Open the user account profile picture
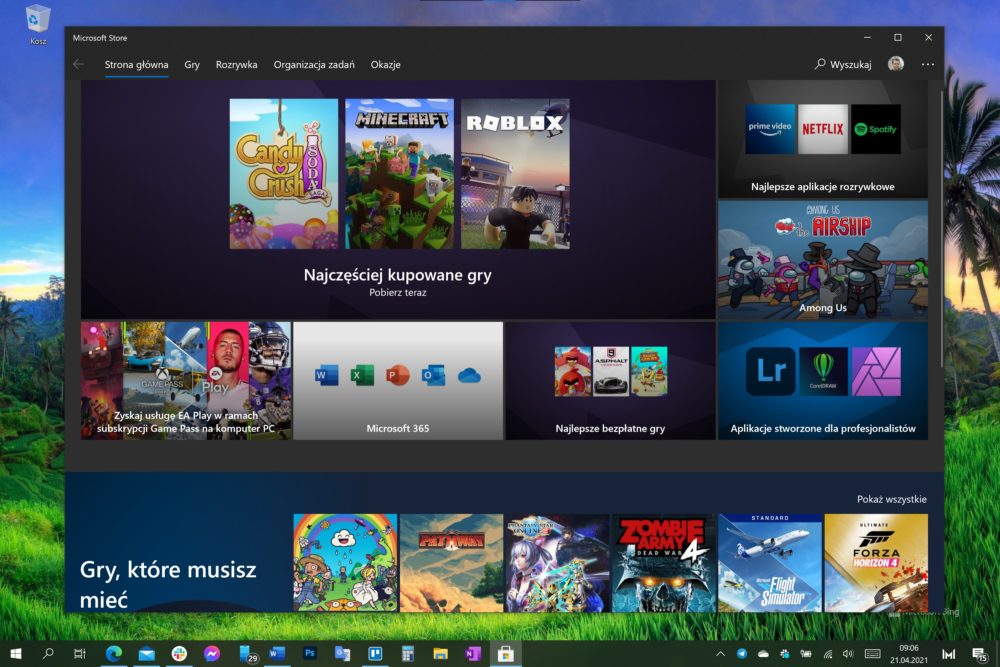 (x=896, y=64)
